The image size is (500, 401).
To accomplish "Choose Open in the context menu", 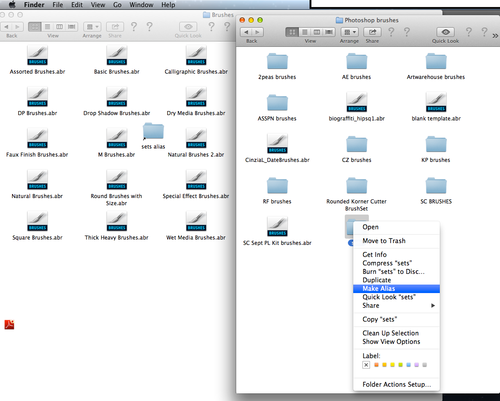I will (396, 227).
